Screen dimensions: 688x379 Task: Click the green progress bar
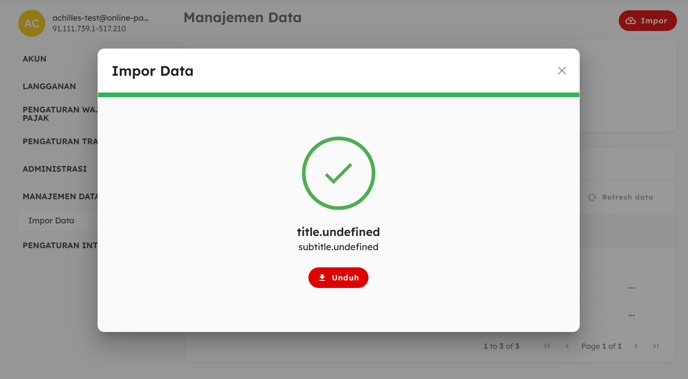tap(338, 95)
